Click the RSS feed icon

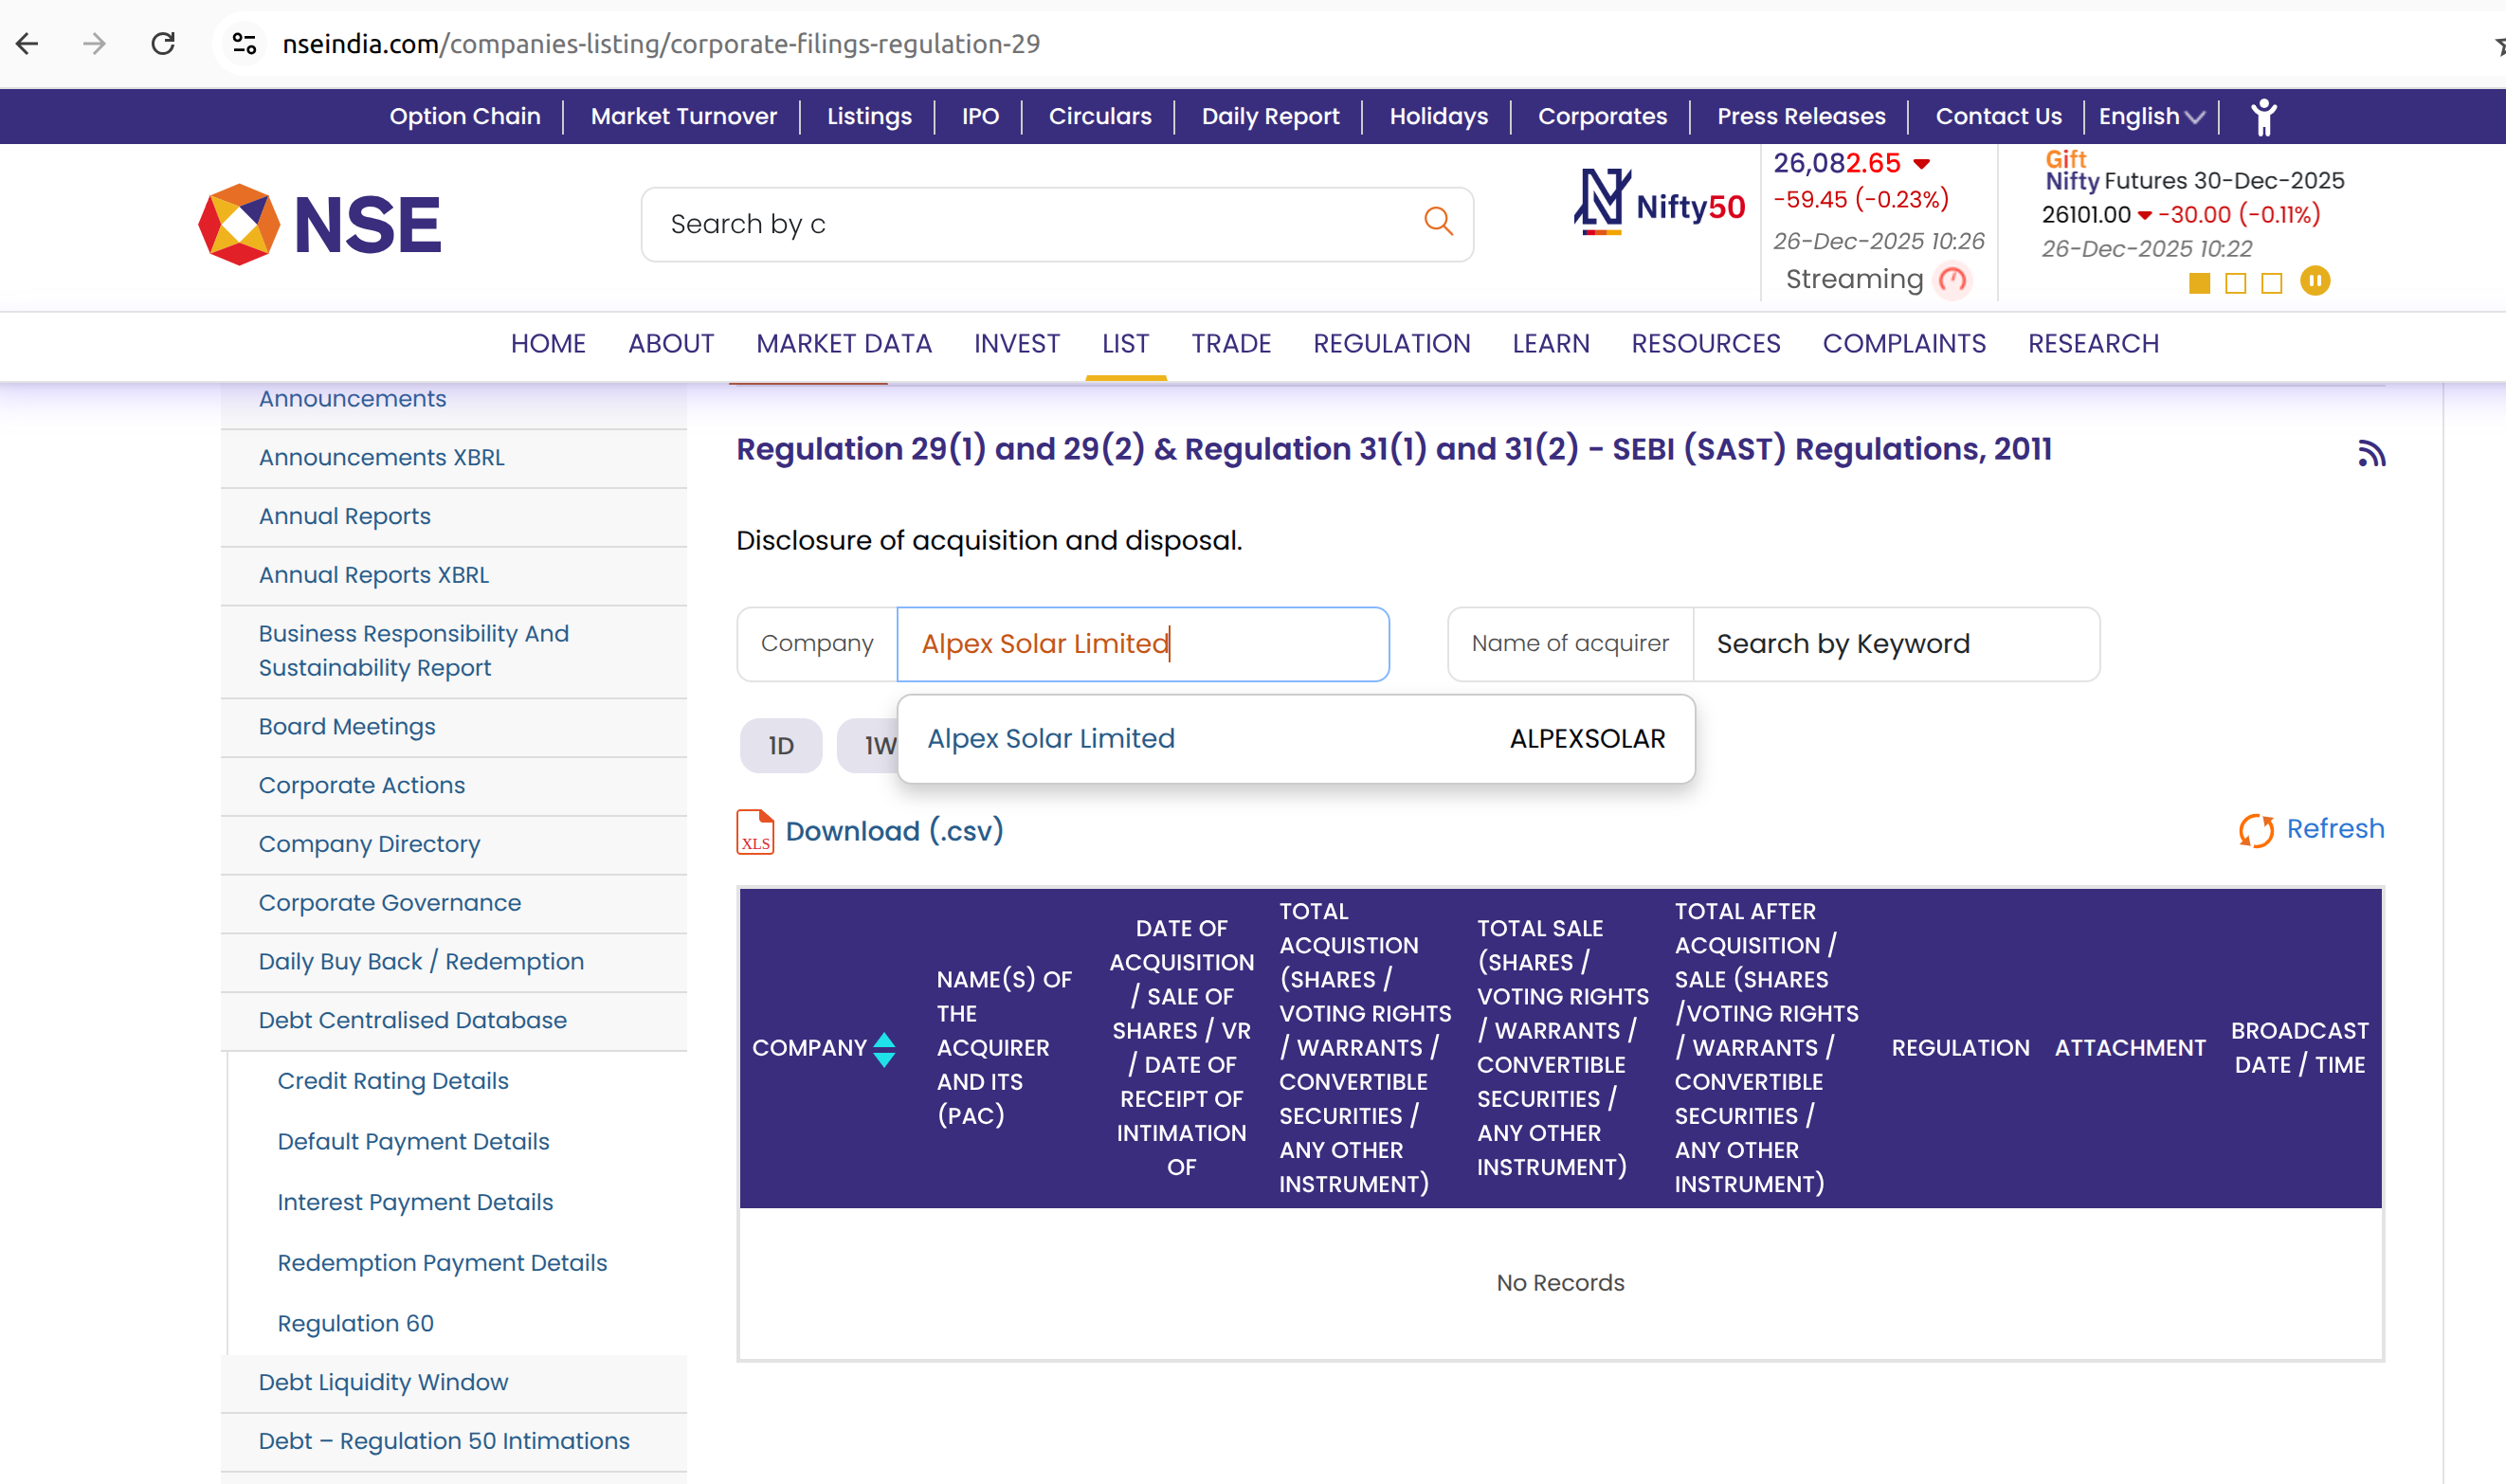(x=2371, y=453)
